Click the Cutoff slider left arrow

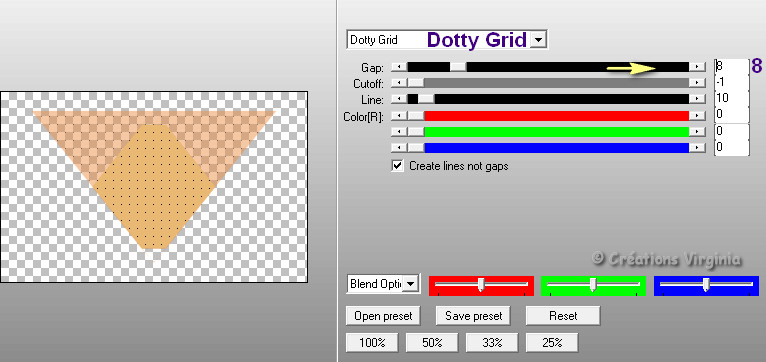click(x=399, y=83)
